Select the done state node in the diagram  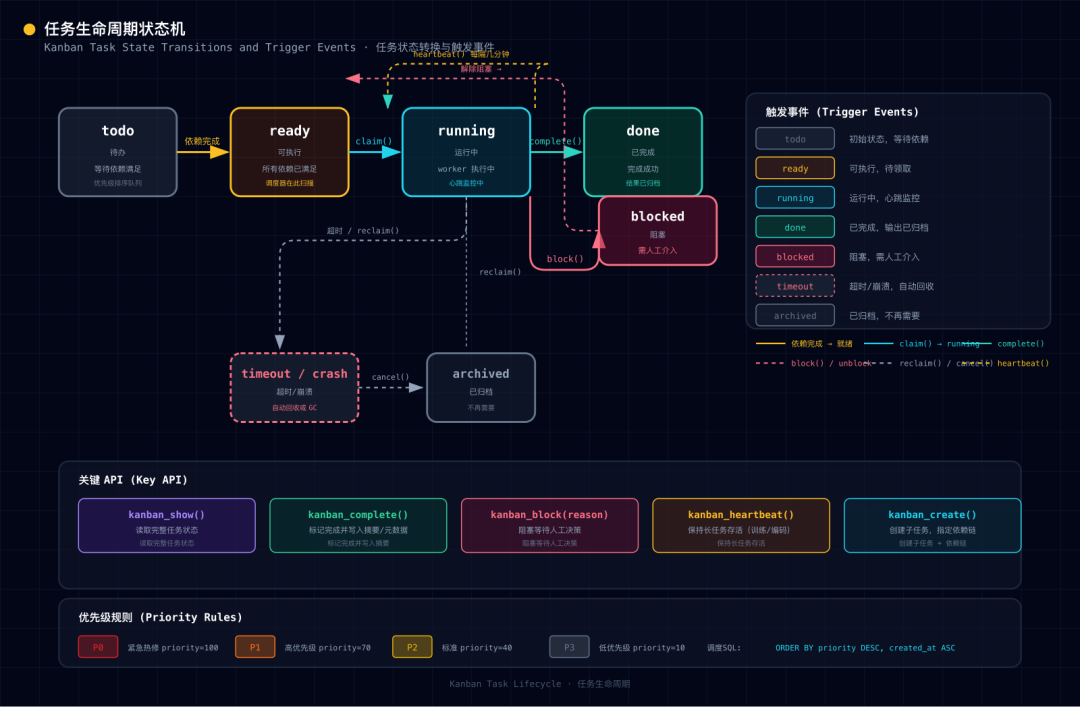pyautogui.click(x=643, y=152)
